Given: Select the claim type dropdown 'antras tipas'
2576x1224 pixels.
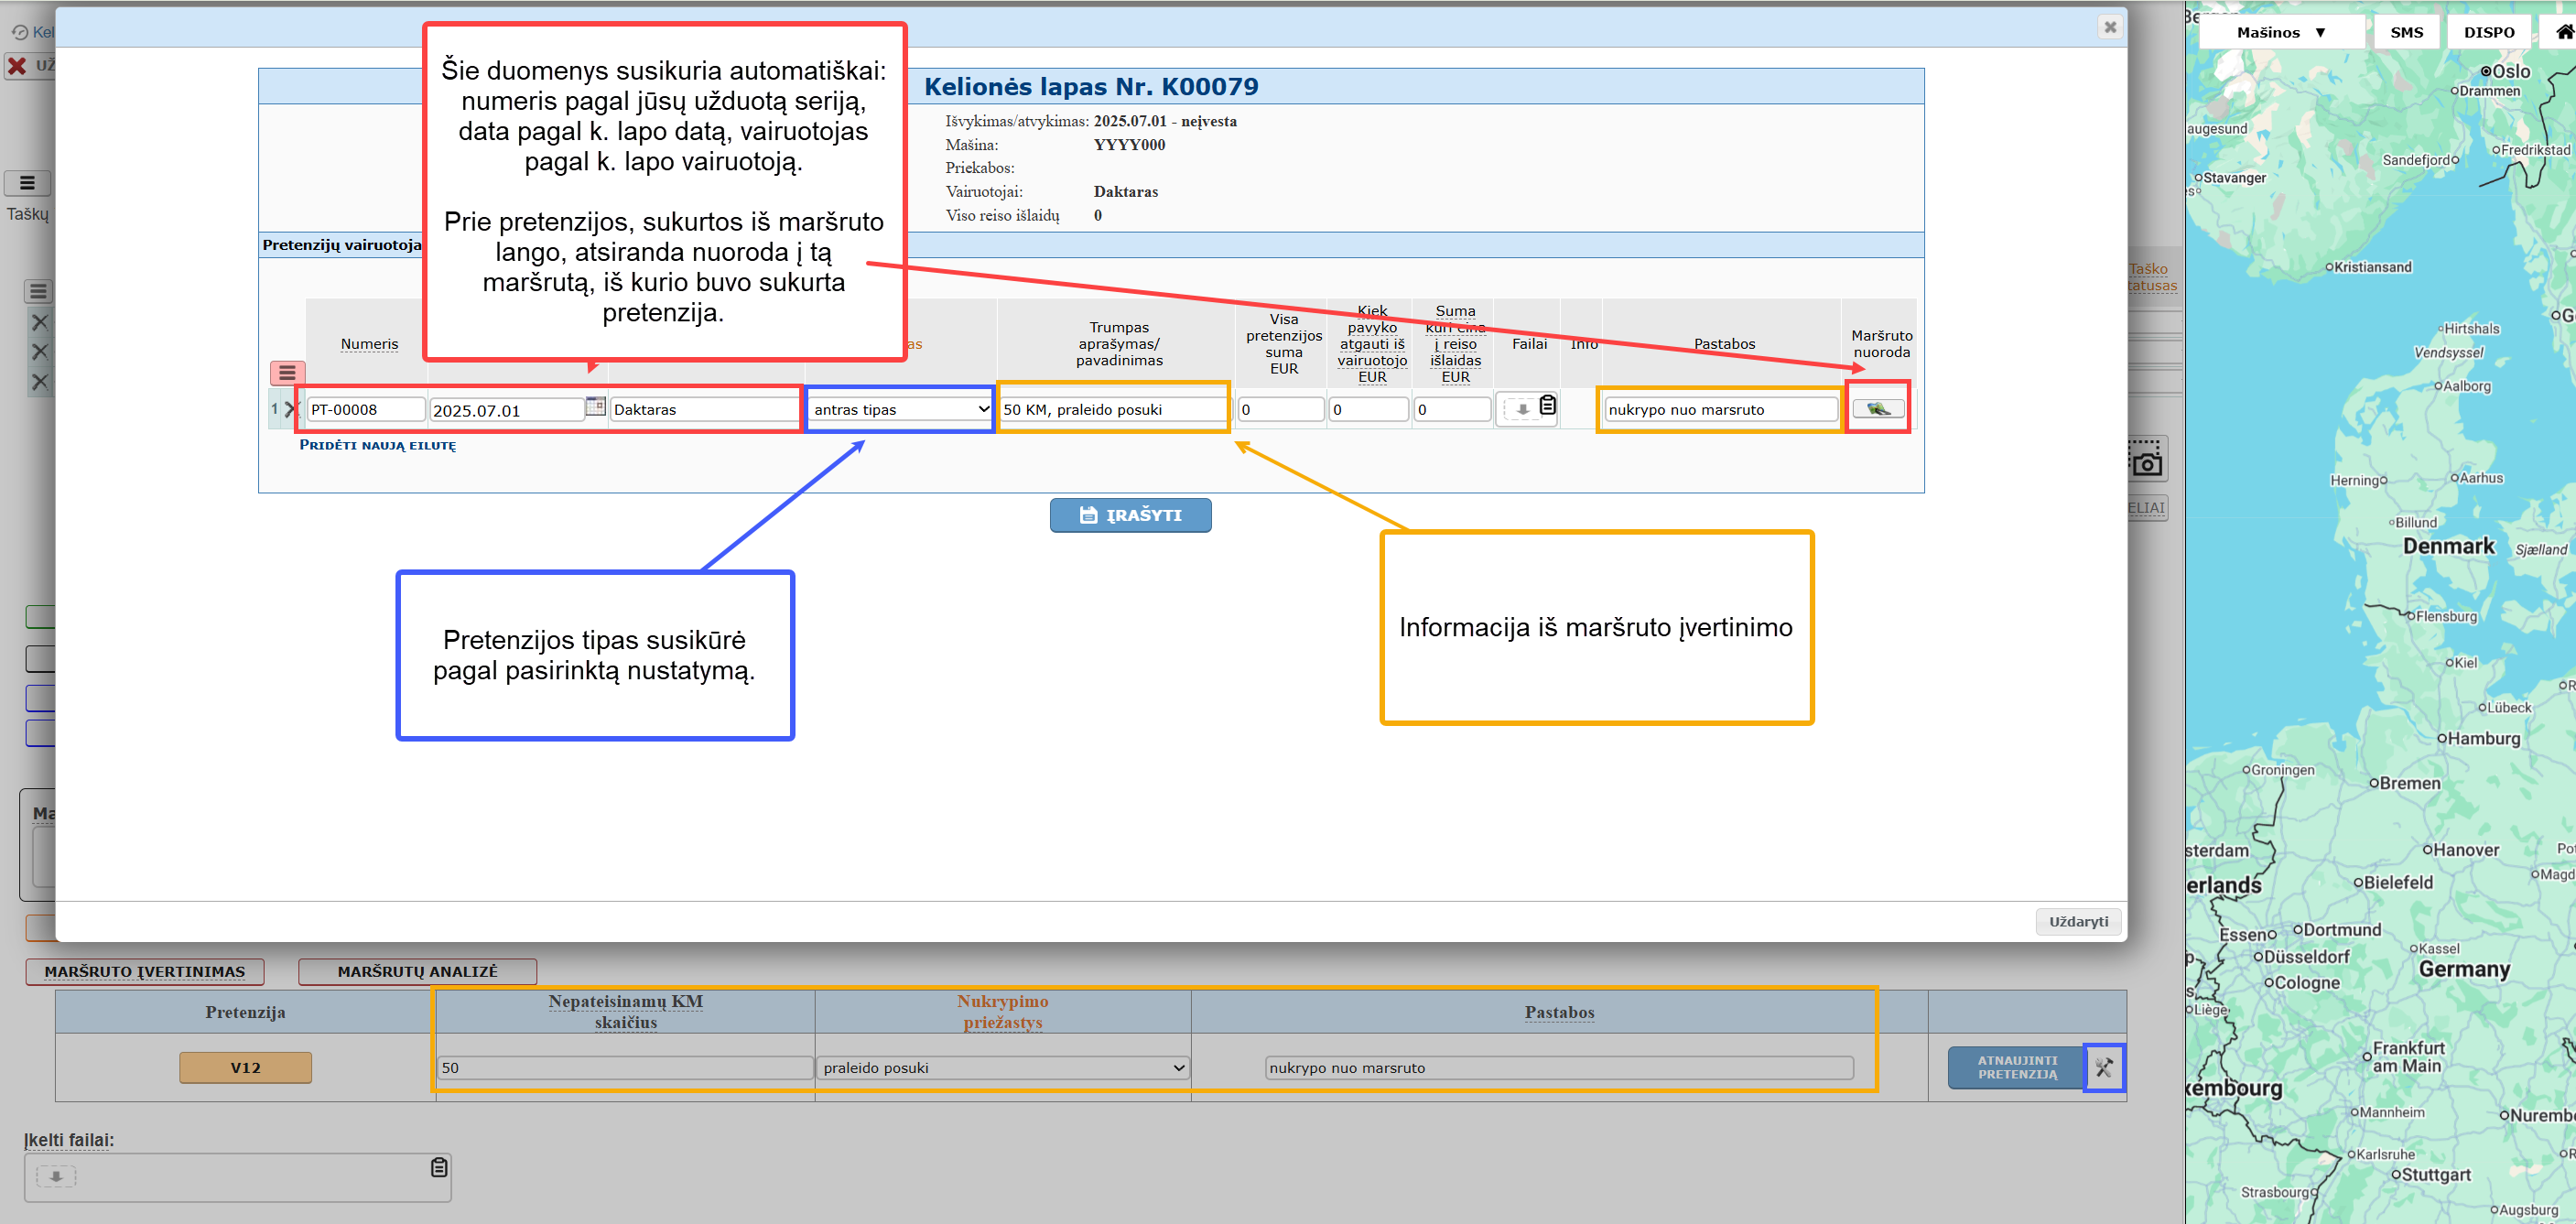Looking at the screenshot, I should (900, 409).
